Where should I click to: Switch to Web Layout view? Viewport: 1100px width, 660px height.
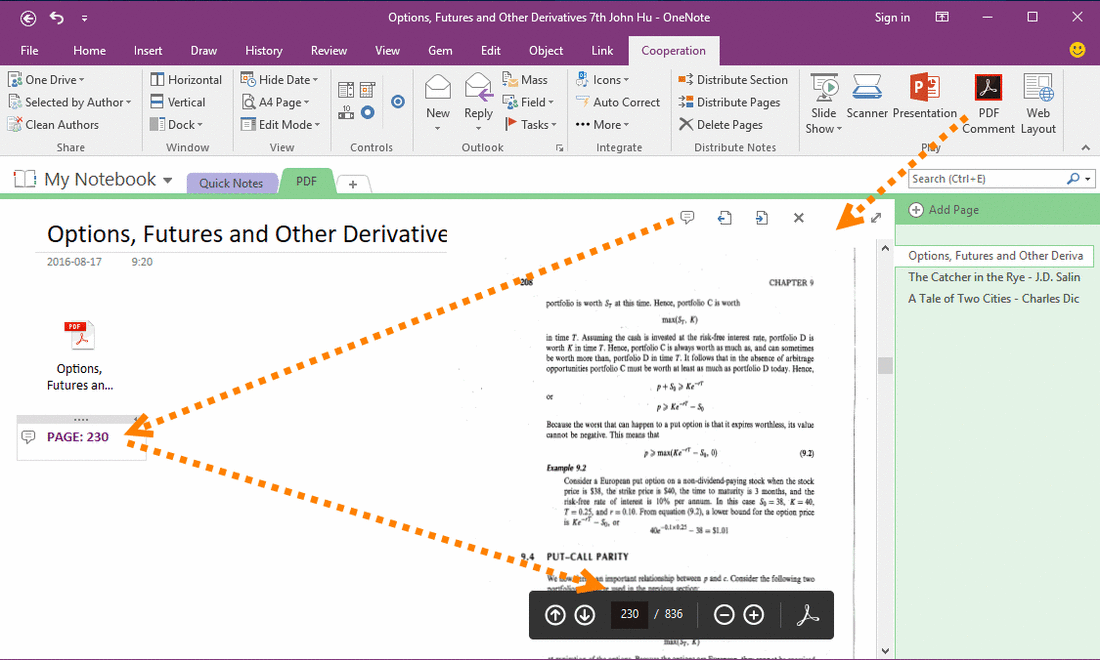pyautogui.click(x=1038, y=100)
